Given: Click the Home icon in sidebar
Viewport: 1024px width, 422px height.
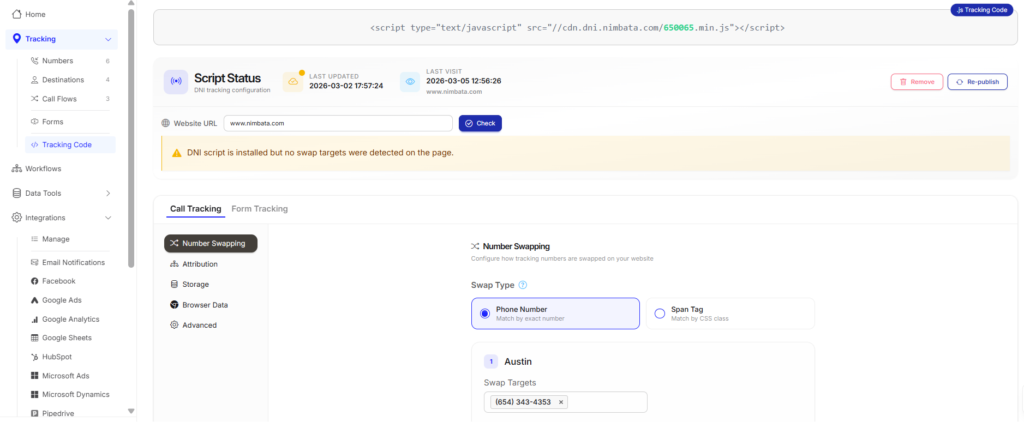Looking at the screenshot, I should tap(16, 14).
